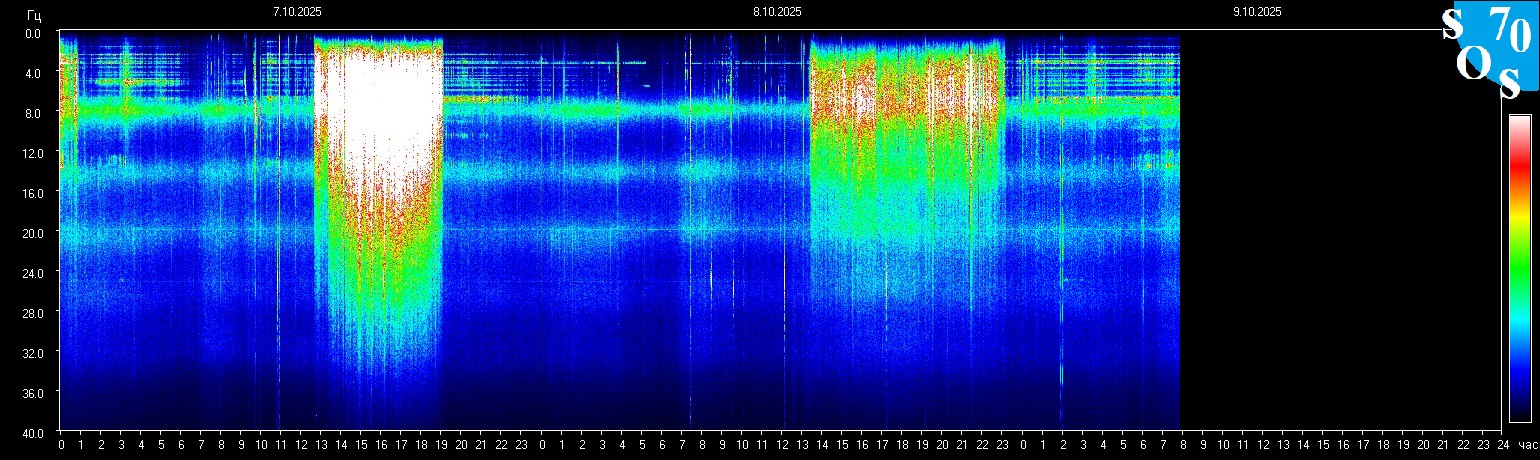1540x460 pixels.
Task: Click the 9.10.2025 date label
Action: [1257, 12]
